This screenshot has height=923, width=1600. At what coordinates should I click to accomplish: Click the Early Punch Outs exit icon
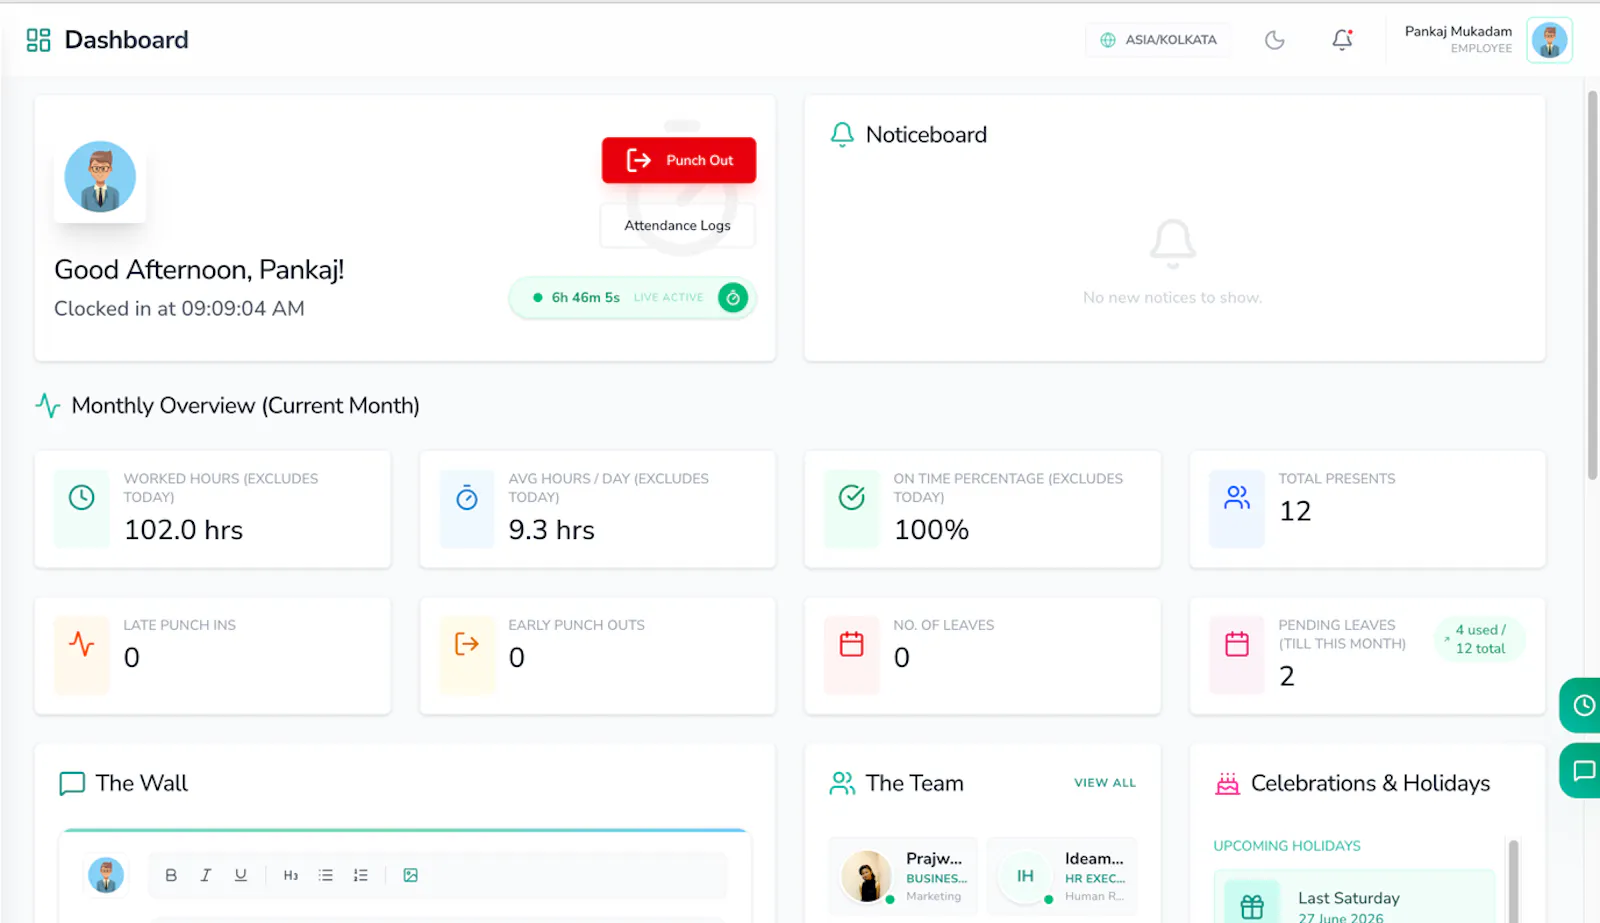467,644
